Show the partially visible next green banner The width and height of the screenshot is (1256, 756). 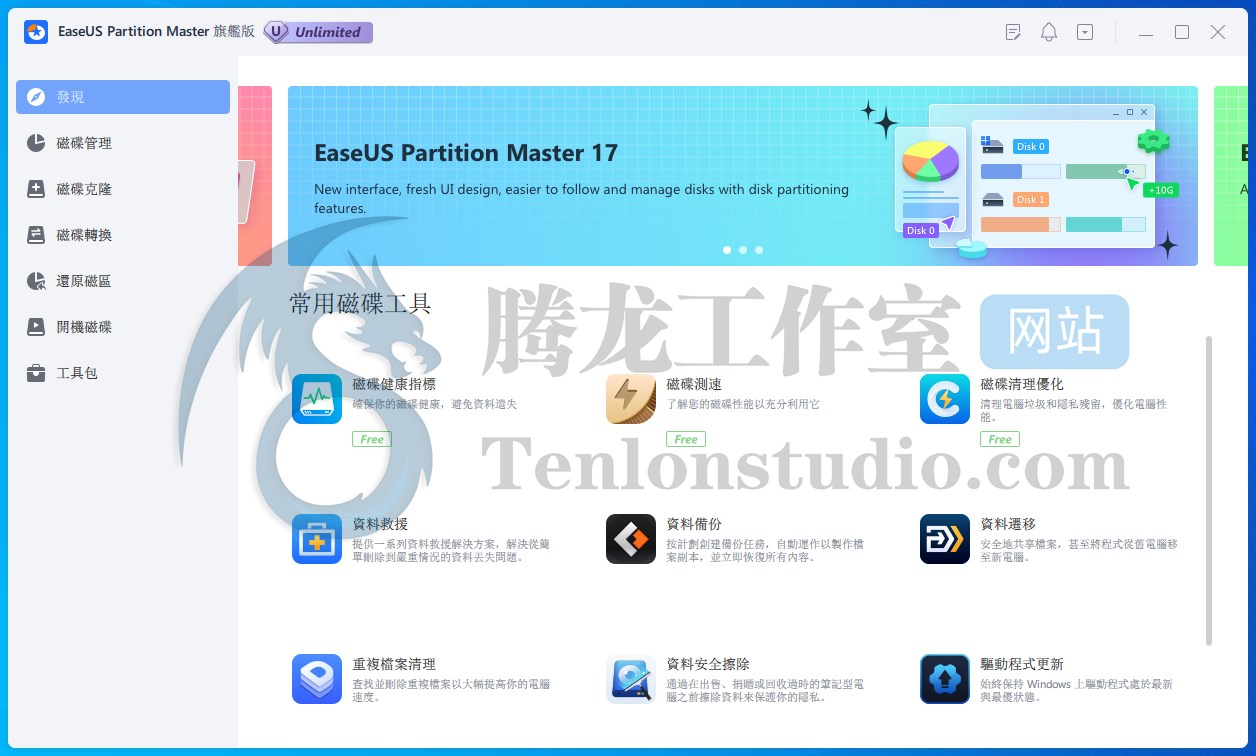tap(1231, 176)
